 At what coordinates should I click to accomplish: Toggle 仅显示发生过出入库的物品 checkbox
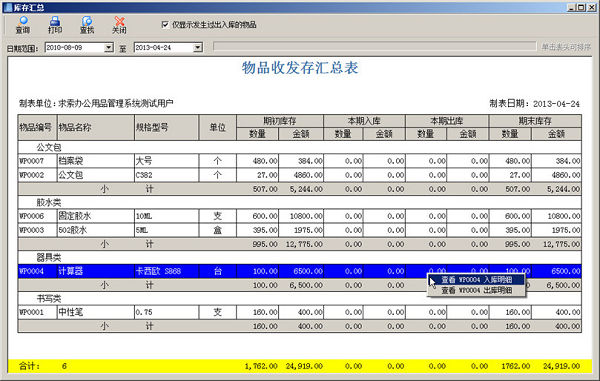pyautogui.click(x=165, y=25)
